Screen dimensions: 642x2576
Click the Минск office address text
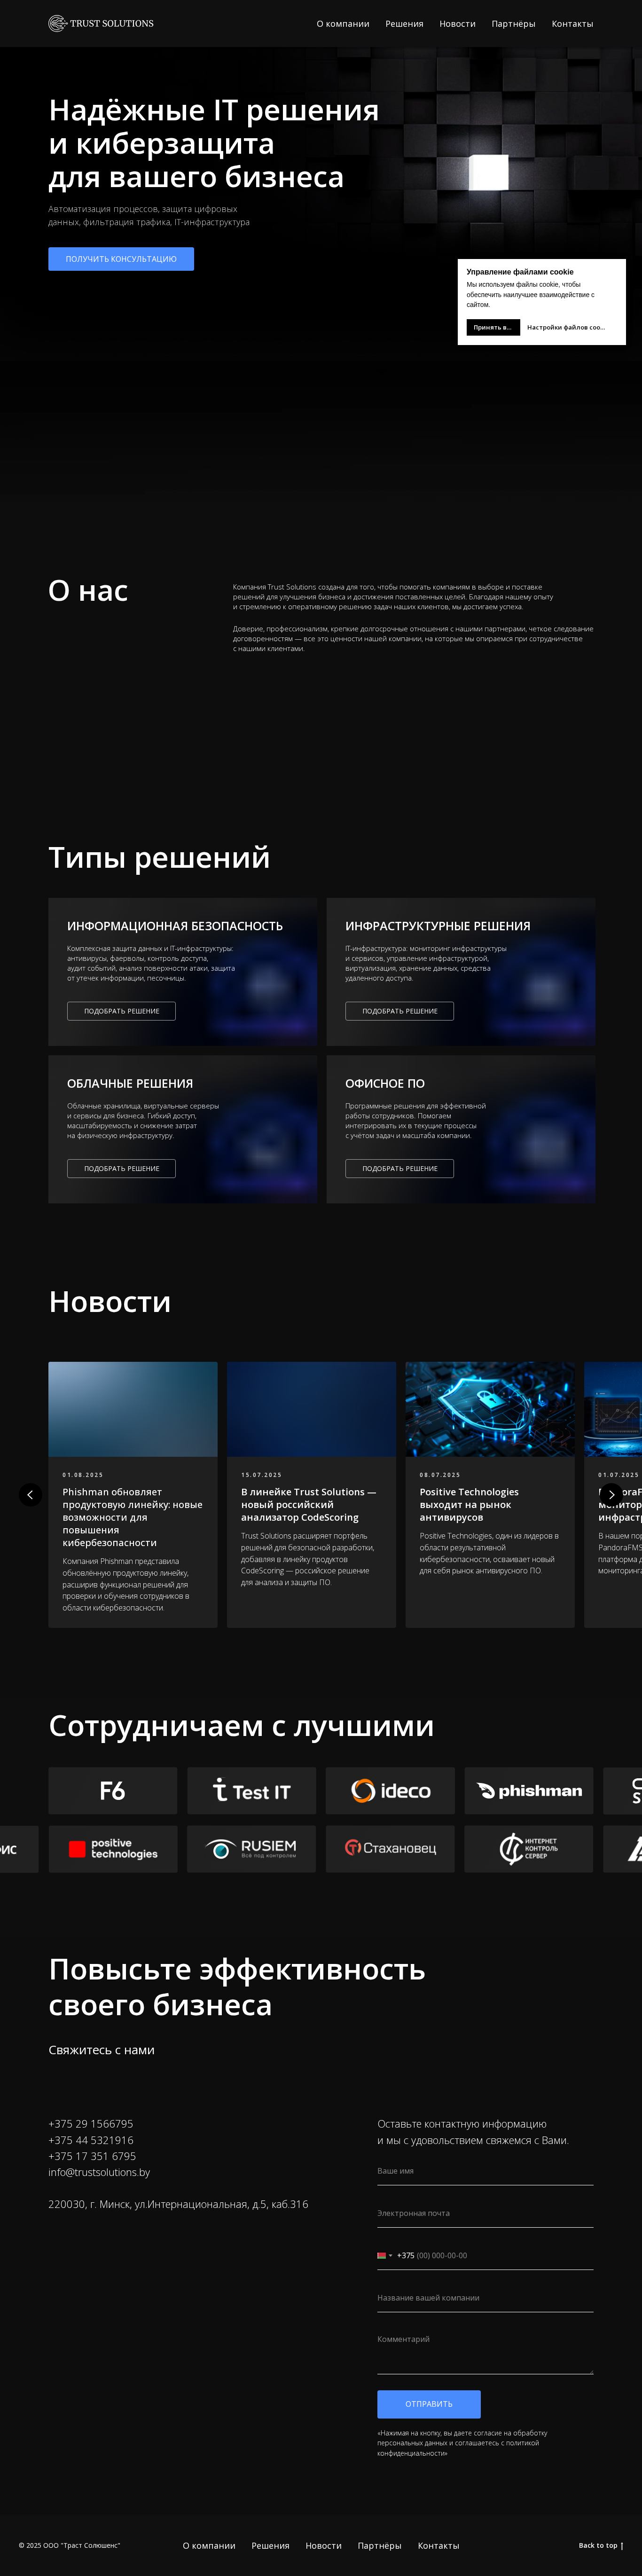[x=178, y=2204]
